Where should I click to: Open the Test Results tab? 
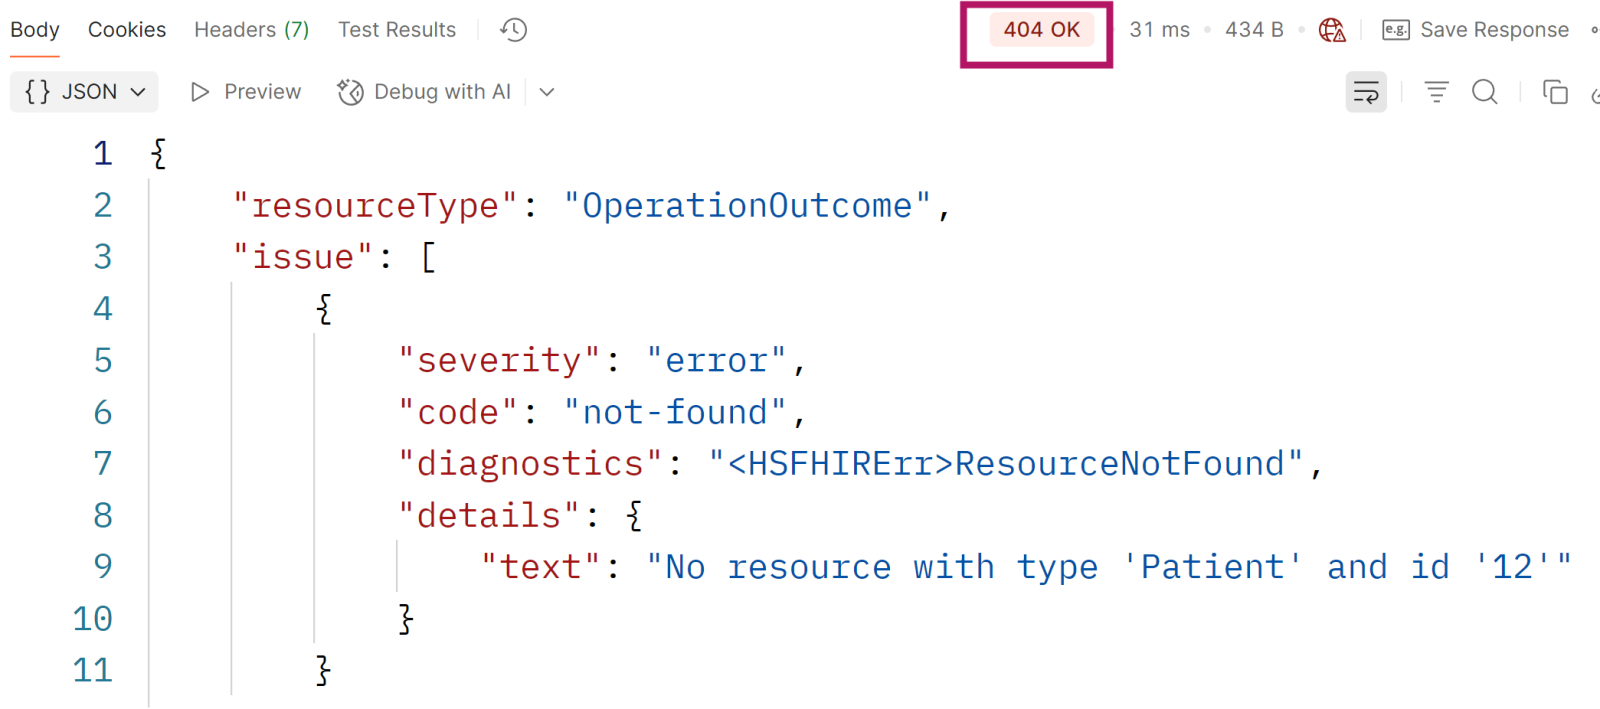[x=397, y=30]
